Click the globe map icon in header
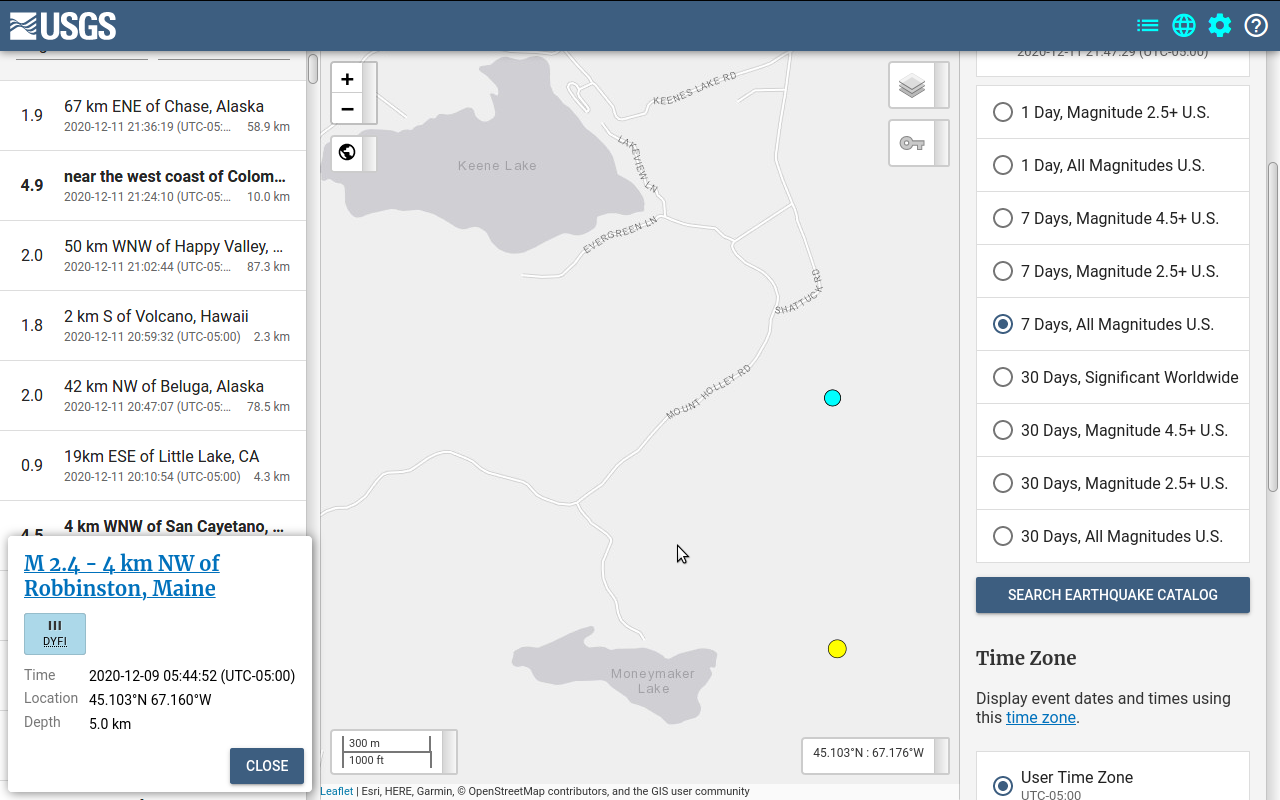Image resolution: width=1280 pixels, height=800 pixels. pyautogui.click(x=1184, y=26)
